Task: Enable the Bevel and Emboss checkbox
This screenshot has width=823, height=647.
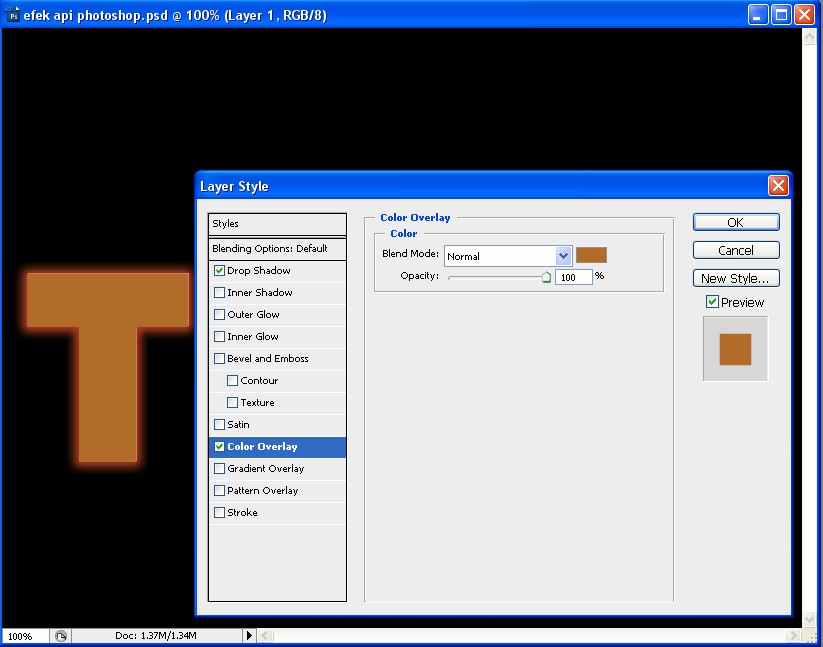Action: pyautogui.click(x=219, y=359)
